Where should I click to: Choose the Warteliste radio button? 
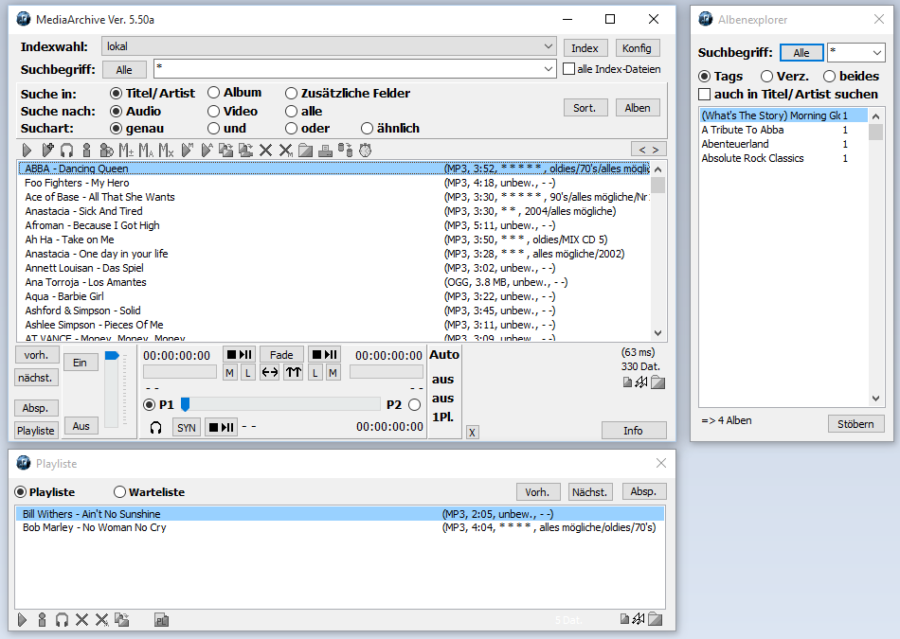[x=120, y=492]
